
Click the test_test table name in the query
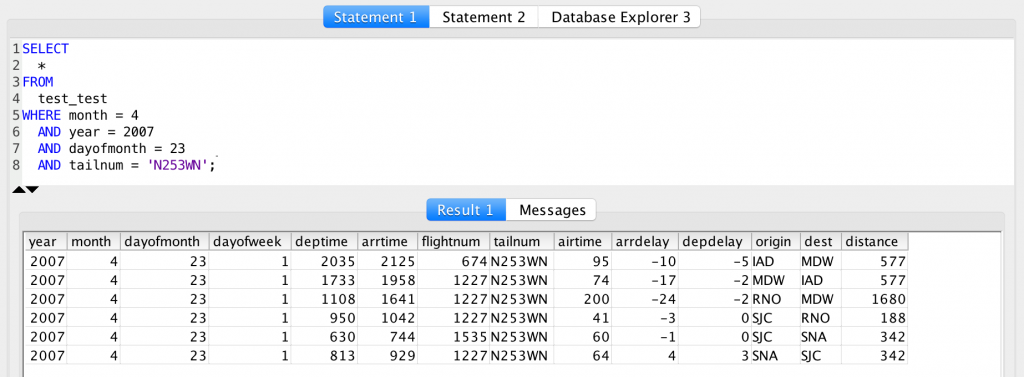click(x=72, y=99)
